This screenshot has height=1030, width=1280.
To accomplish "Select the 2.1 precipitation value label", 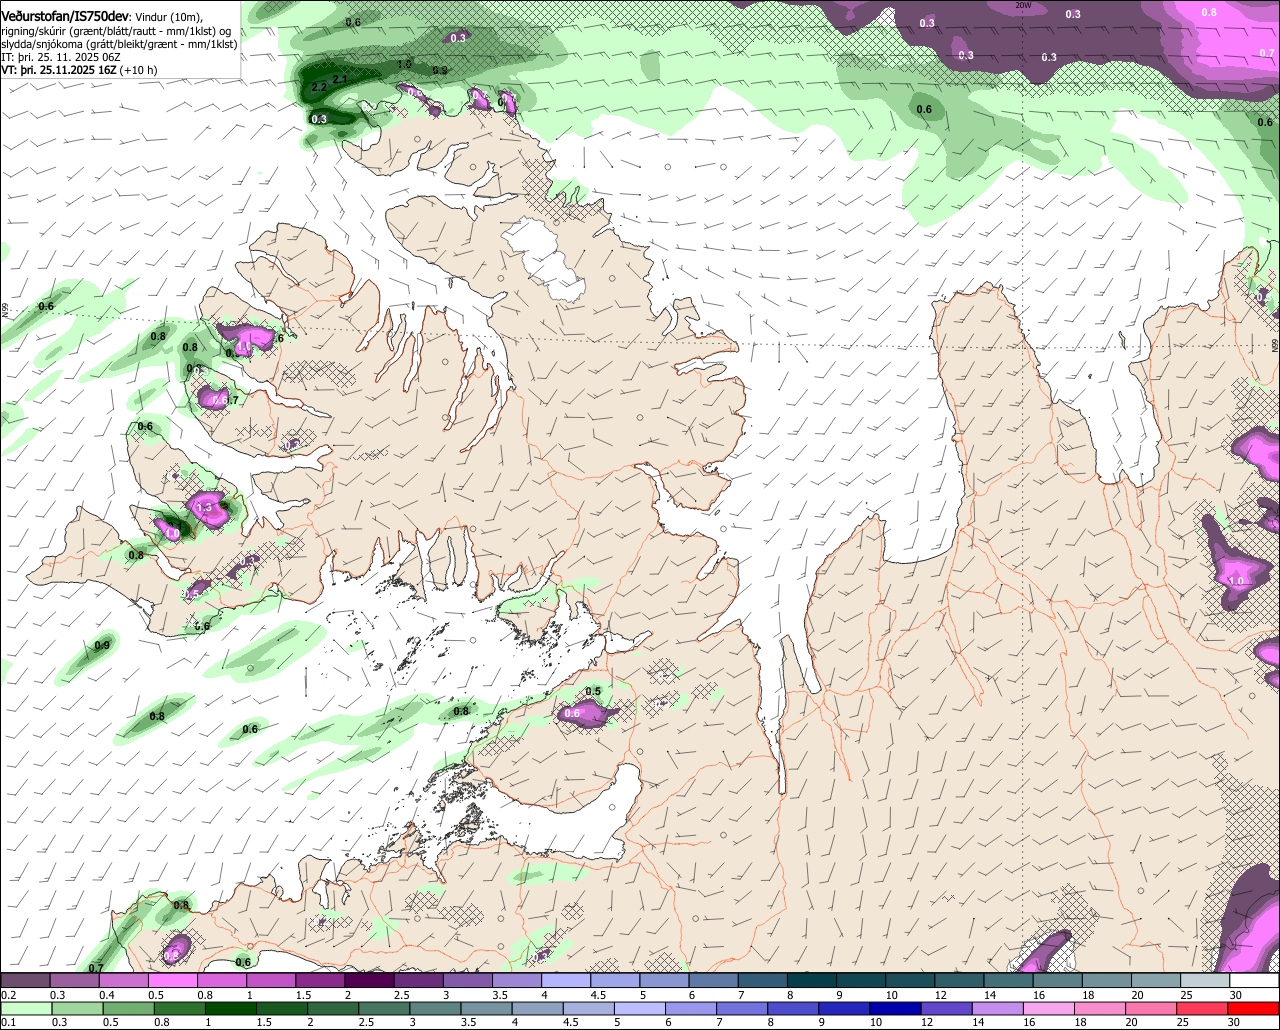I will click(339, 79).
